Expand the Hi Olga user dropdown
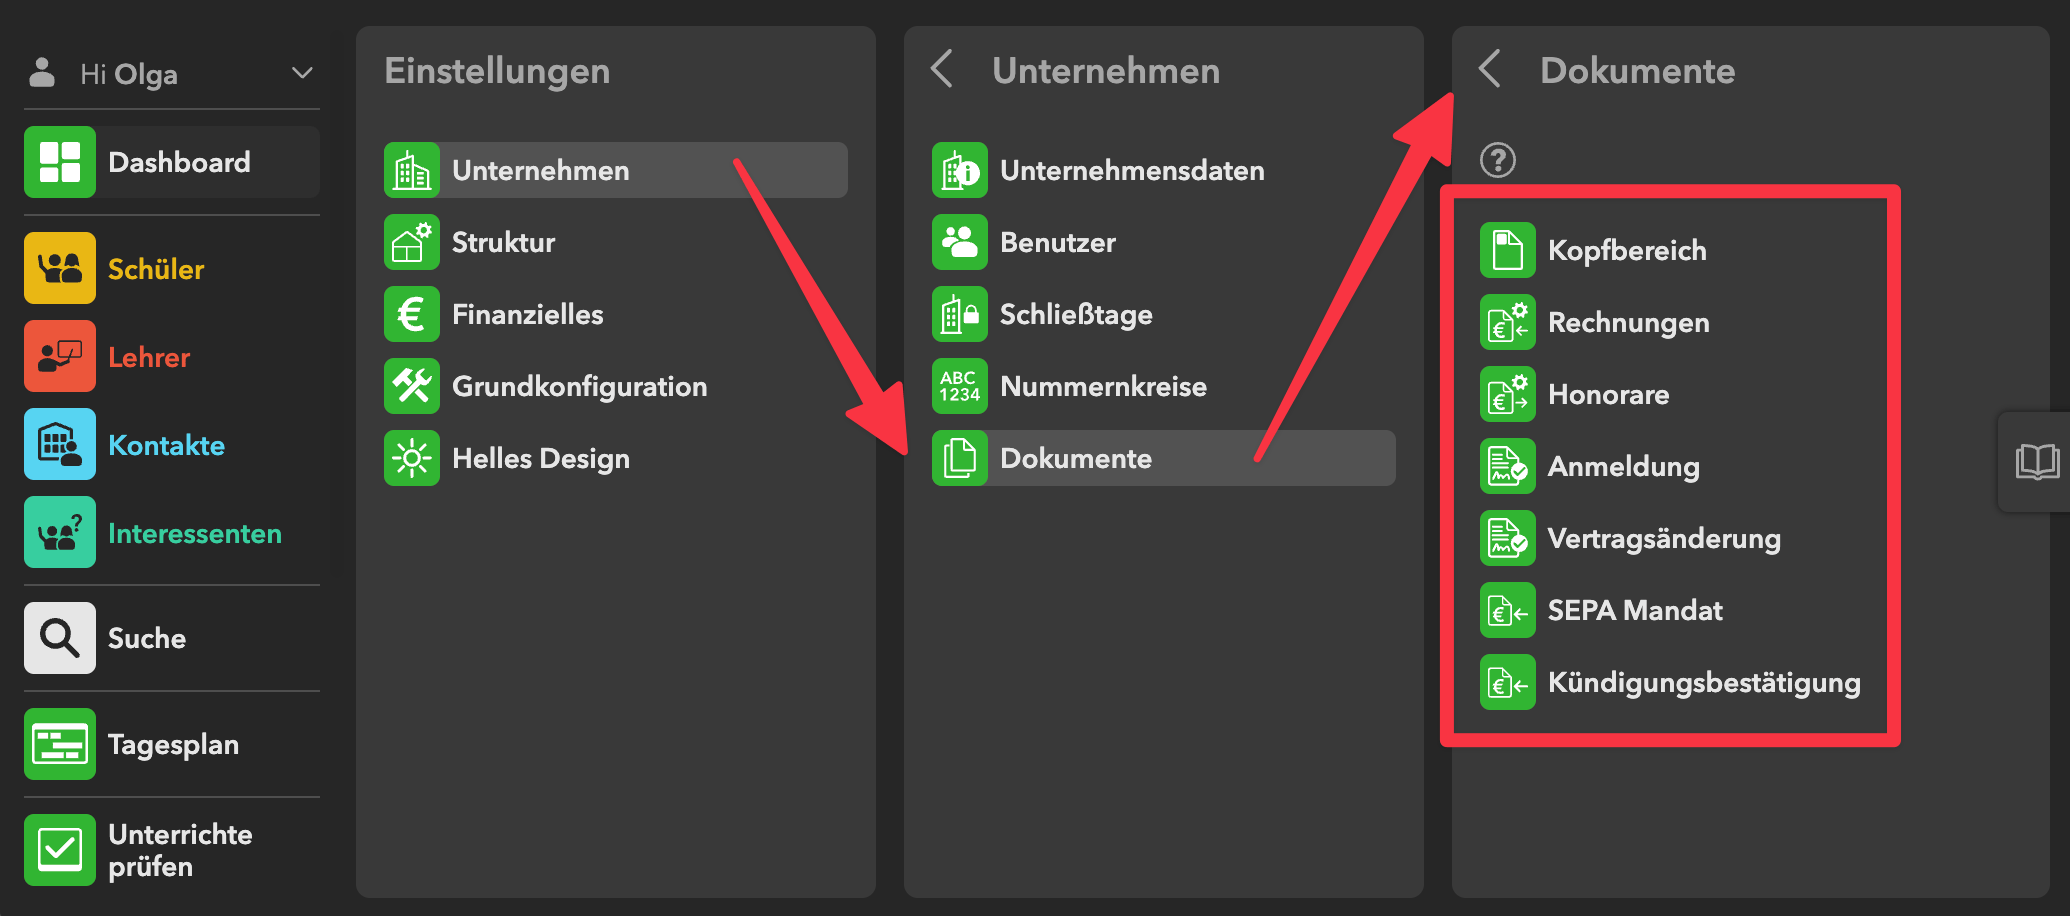 302,73
